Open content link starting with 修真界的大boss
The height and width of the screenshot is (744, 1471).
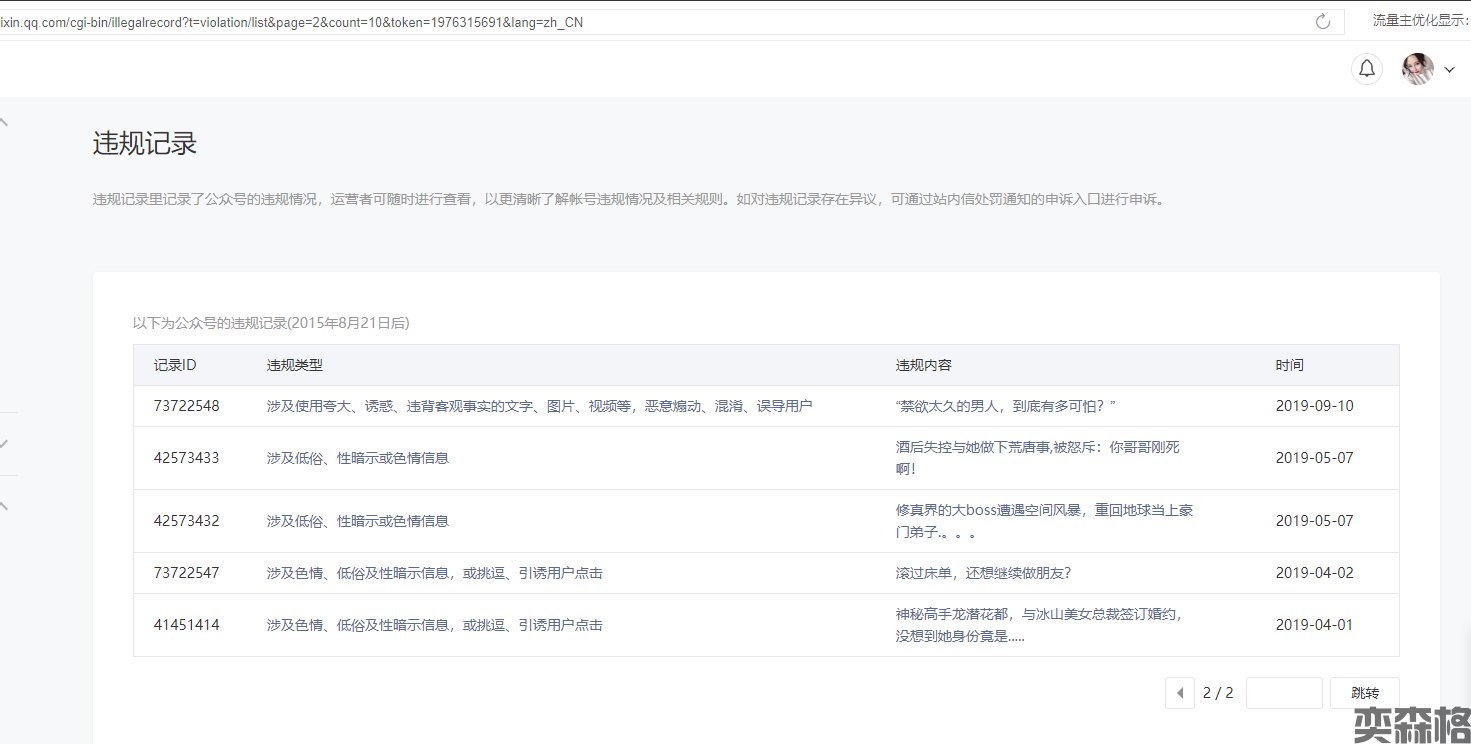click(1044, 510)
